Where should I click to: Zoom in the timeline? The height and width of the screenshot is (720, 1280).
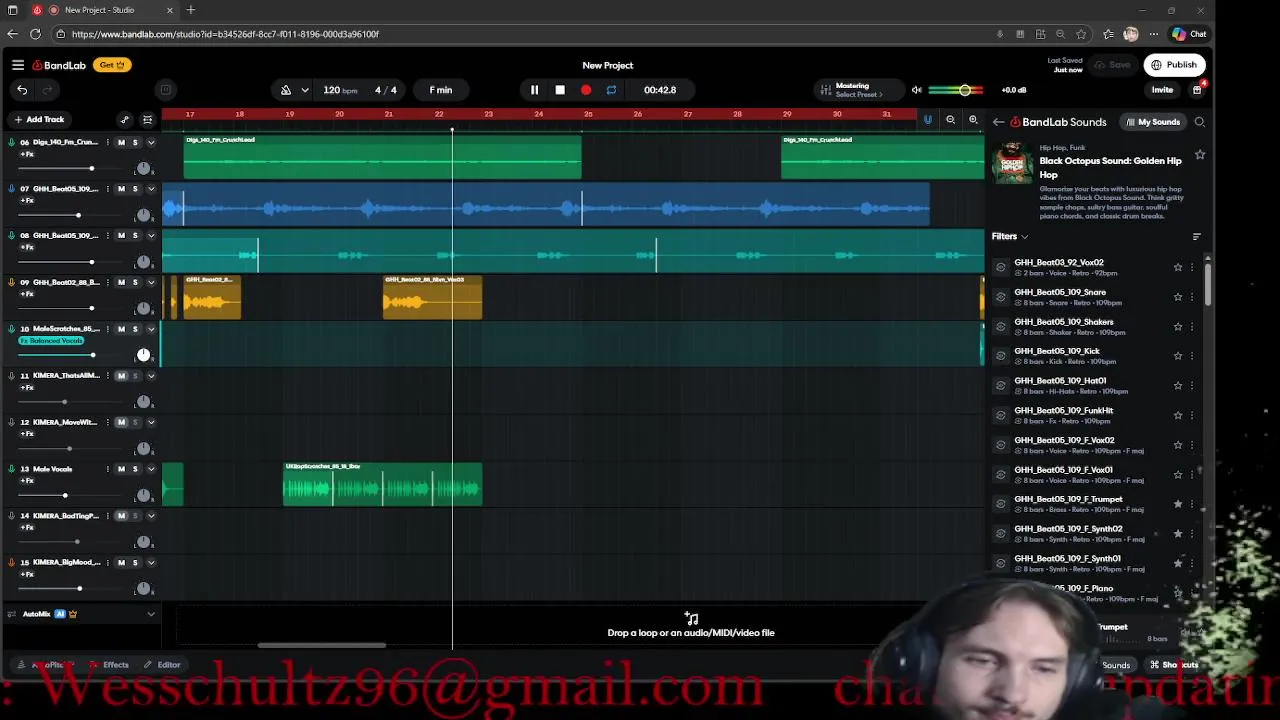tap(973, 120)
